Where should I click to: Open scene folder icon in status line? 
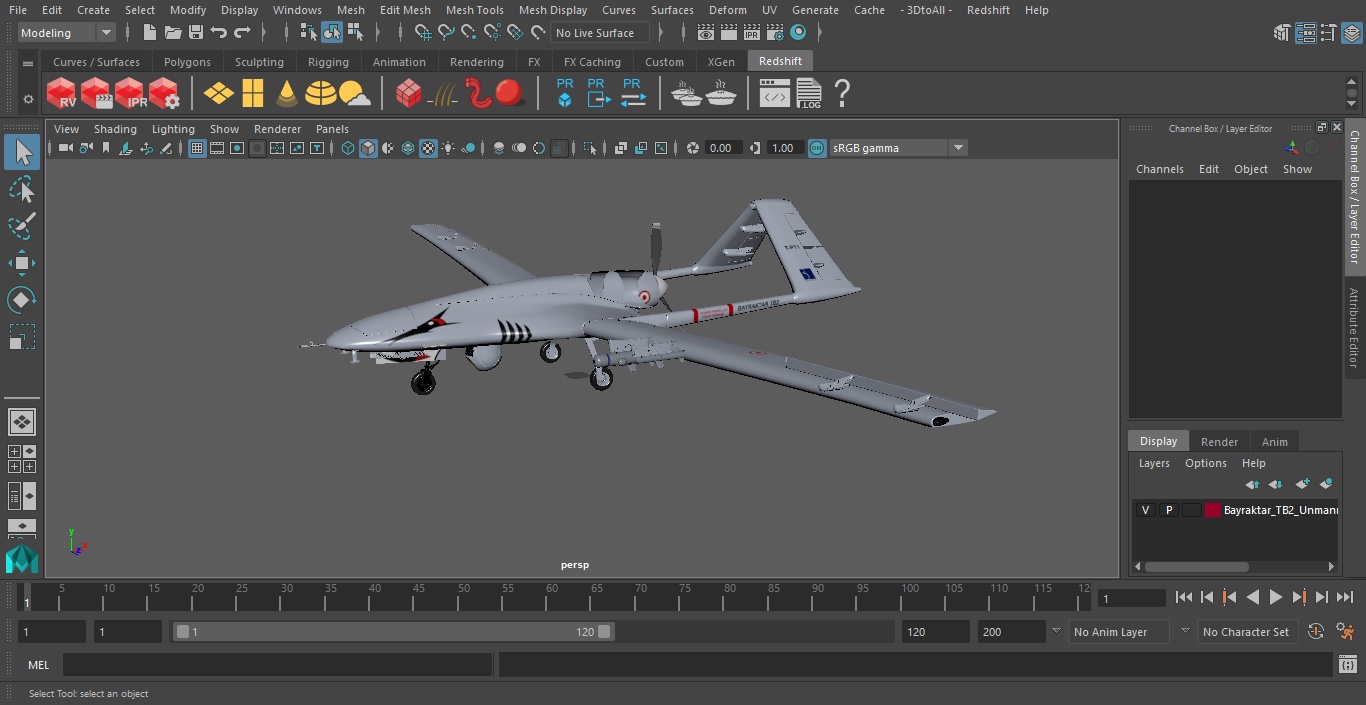tap(173, 33)
